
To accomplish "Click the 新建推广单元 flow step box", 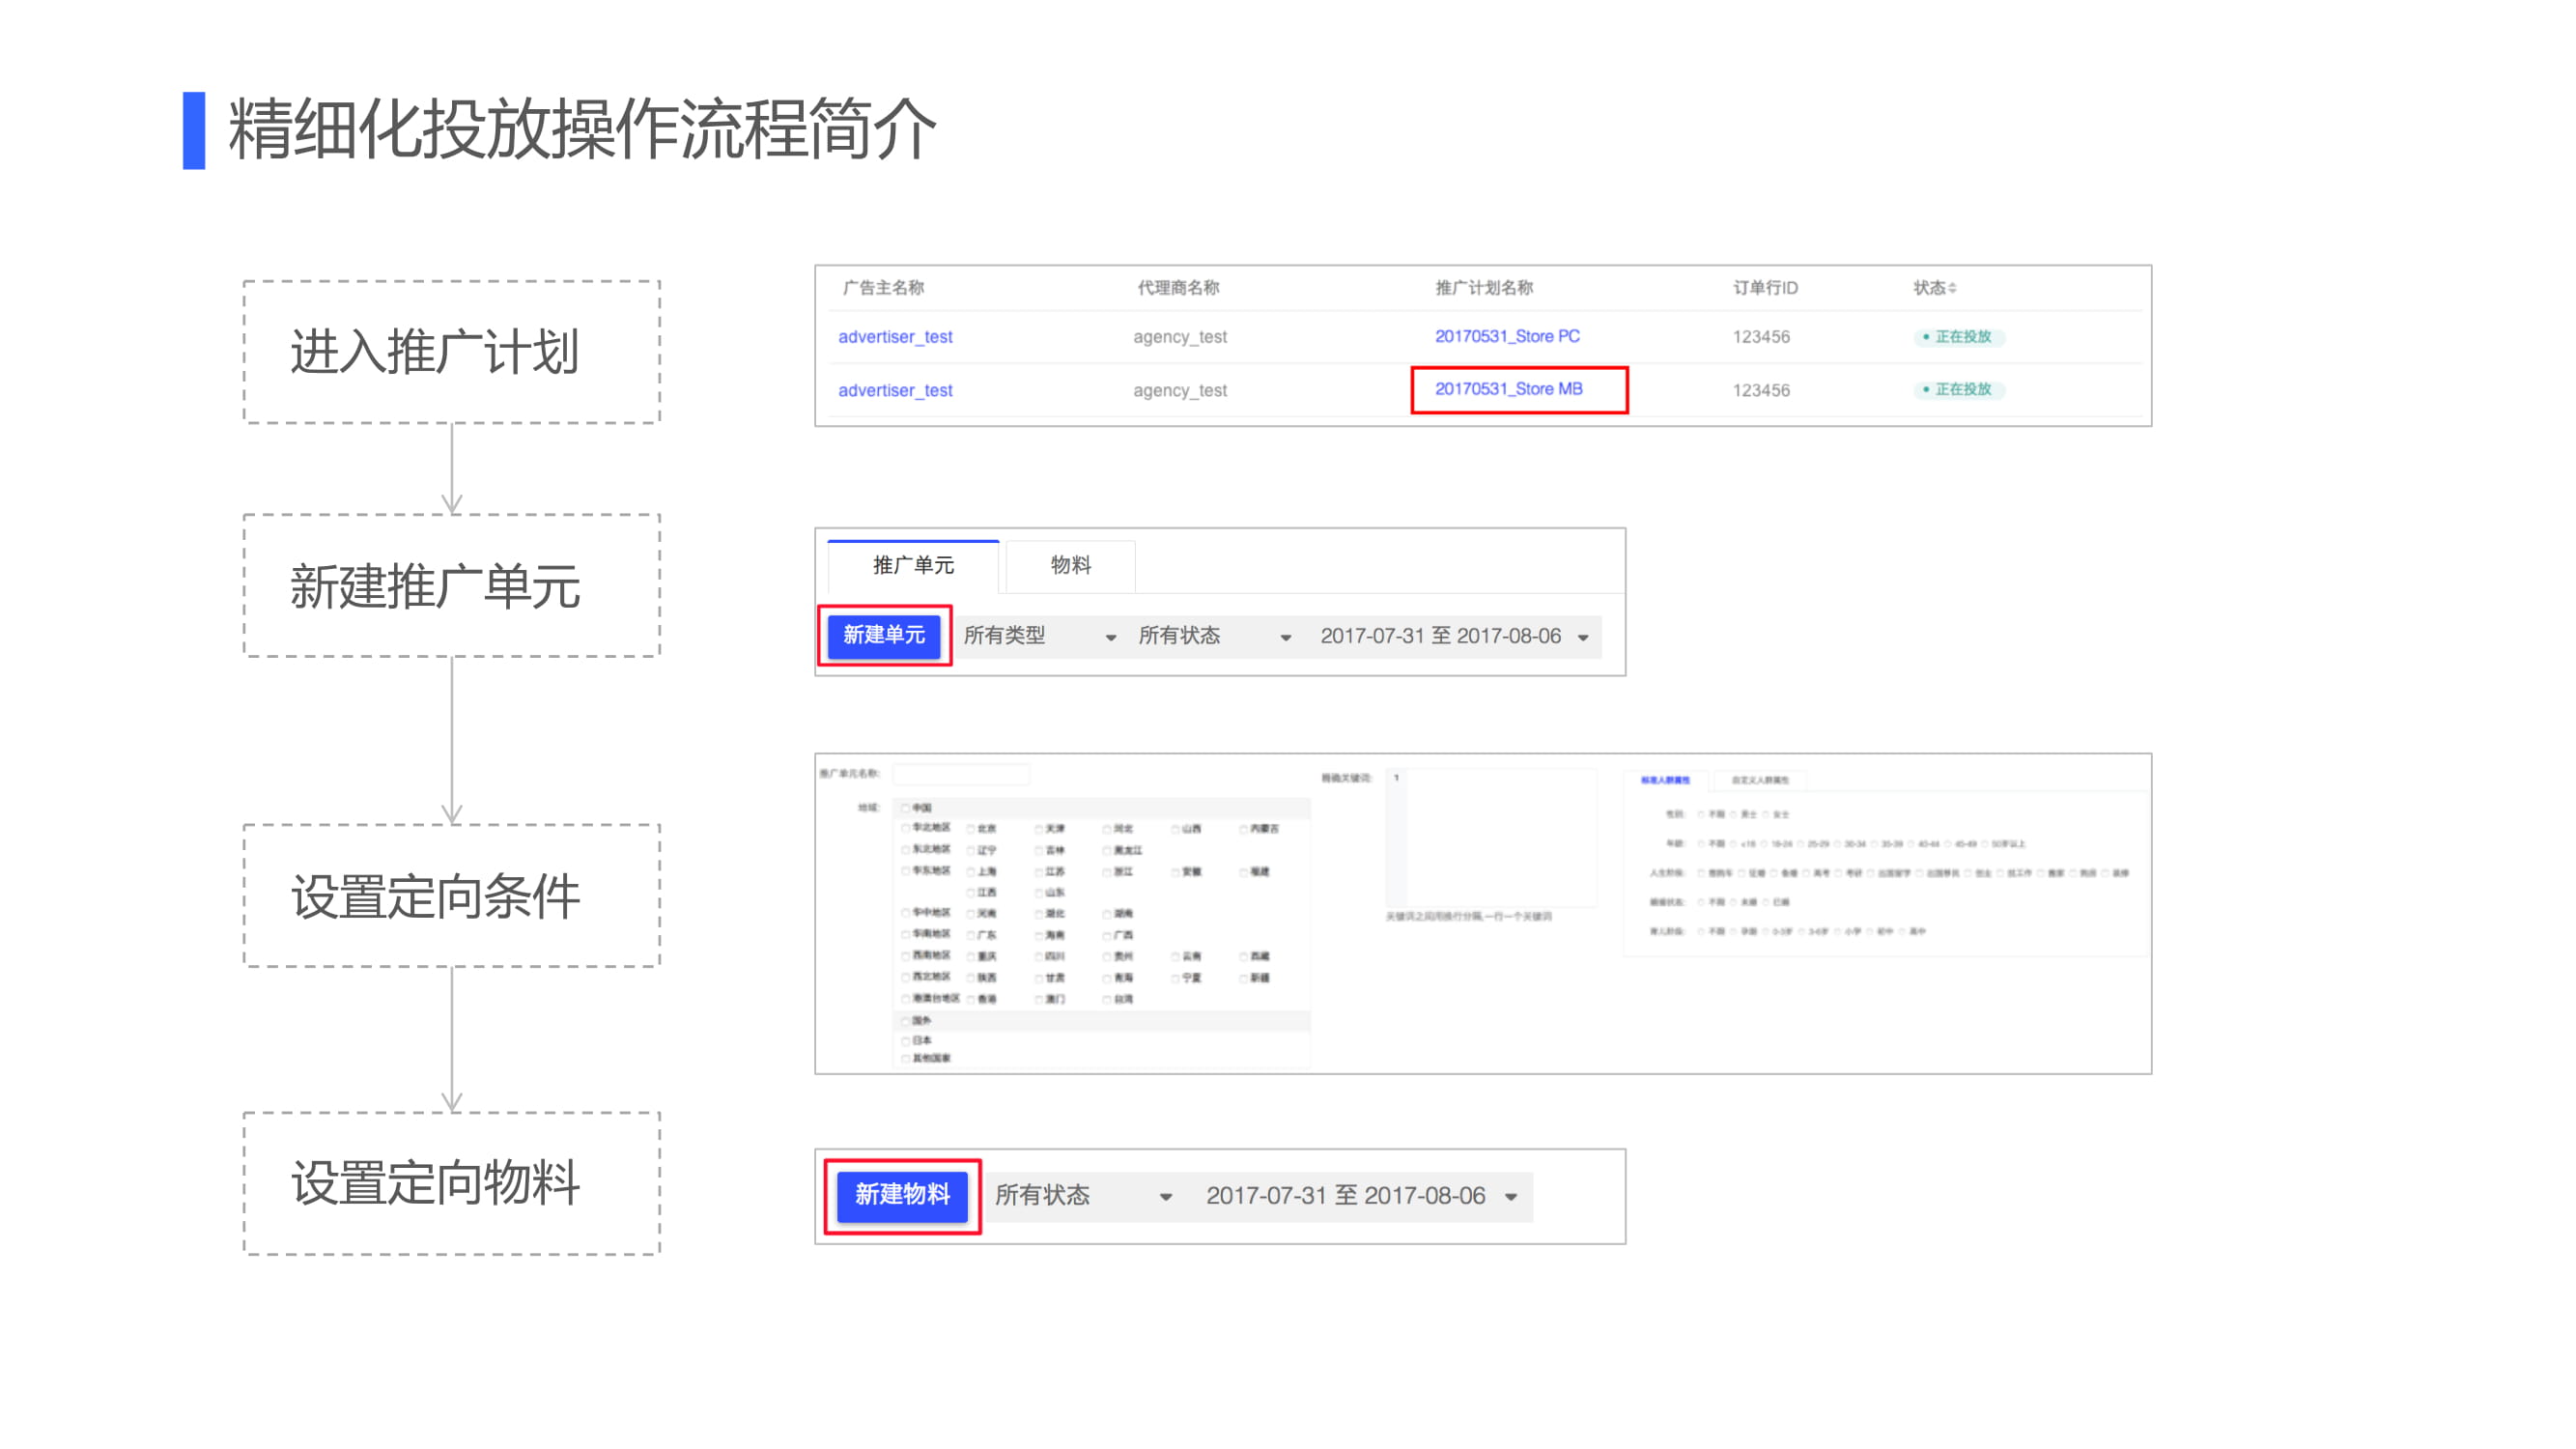I will 452,586.
